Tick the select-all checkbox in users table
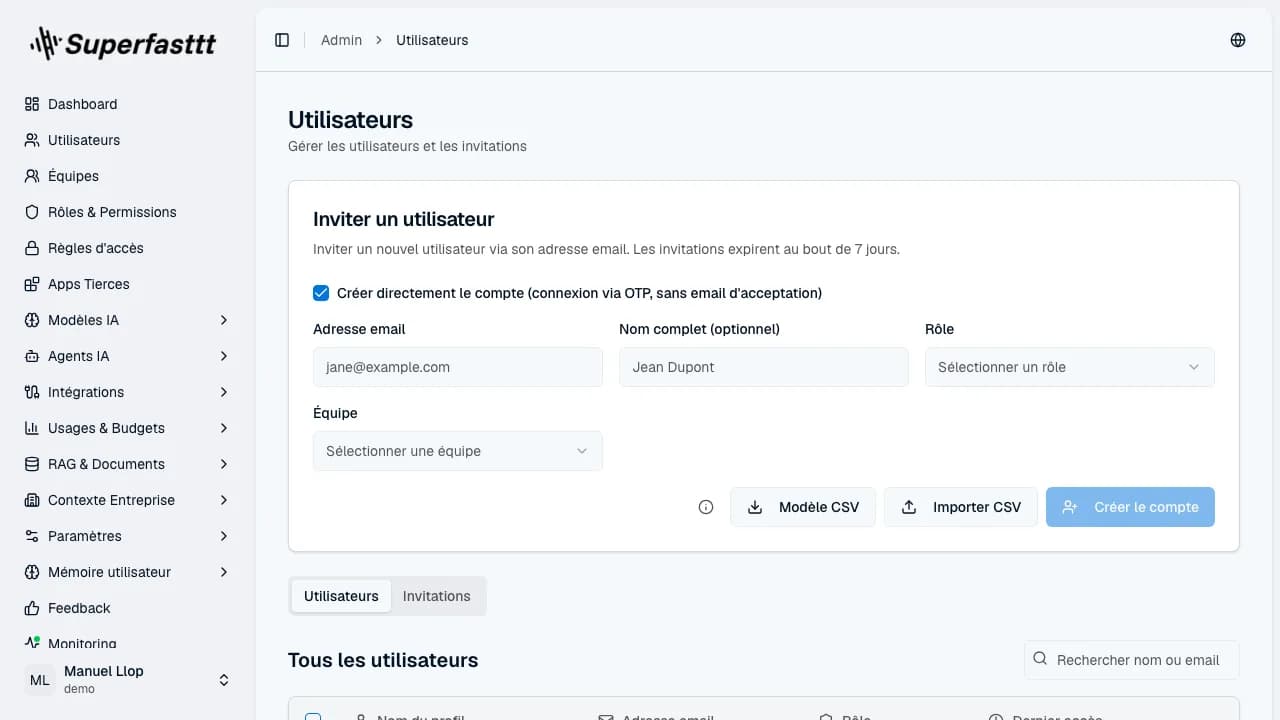Viewport: 1280px width, 720px height. 313,717
